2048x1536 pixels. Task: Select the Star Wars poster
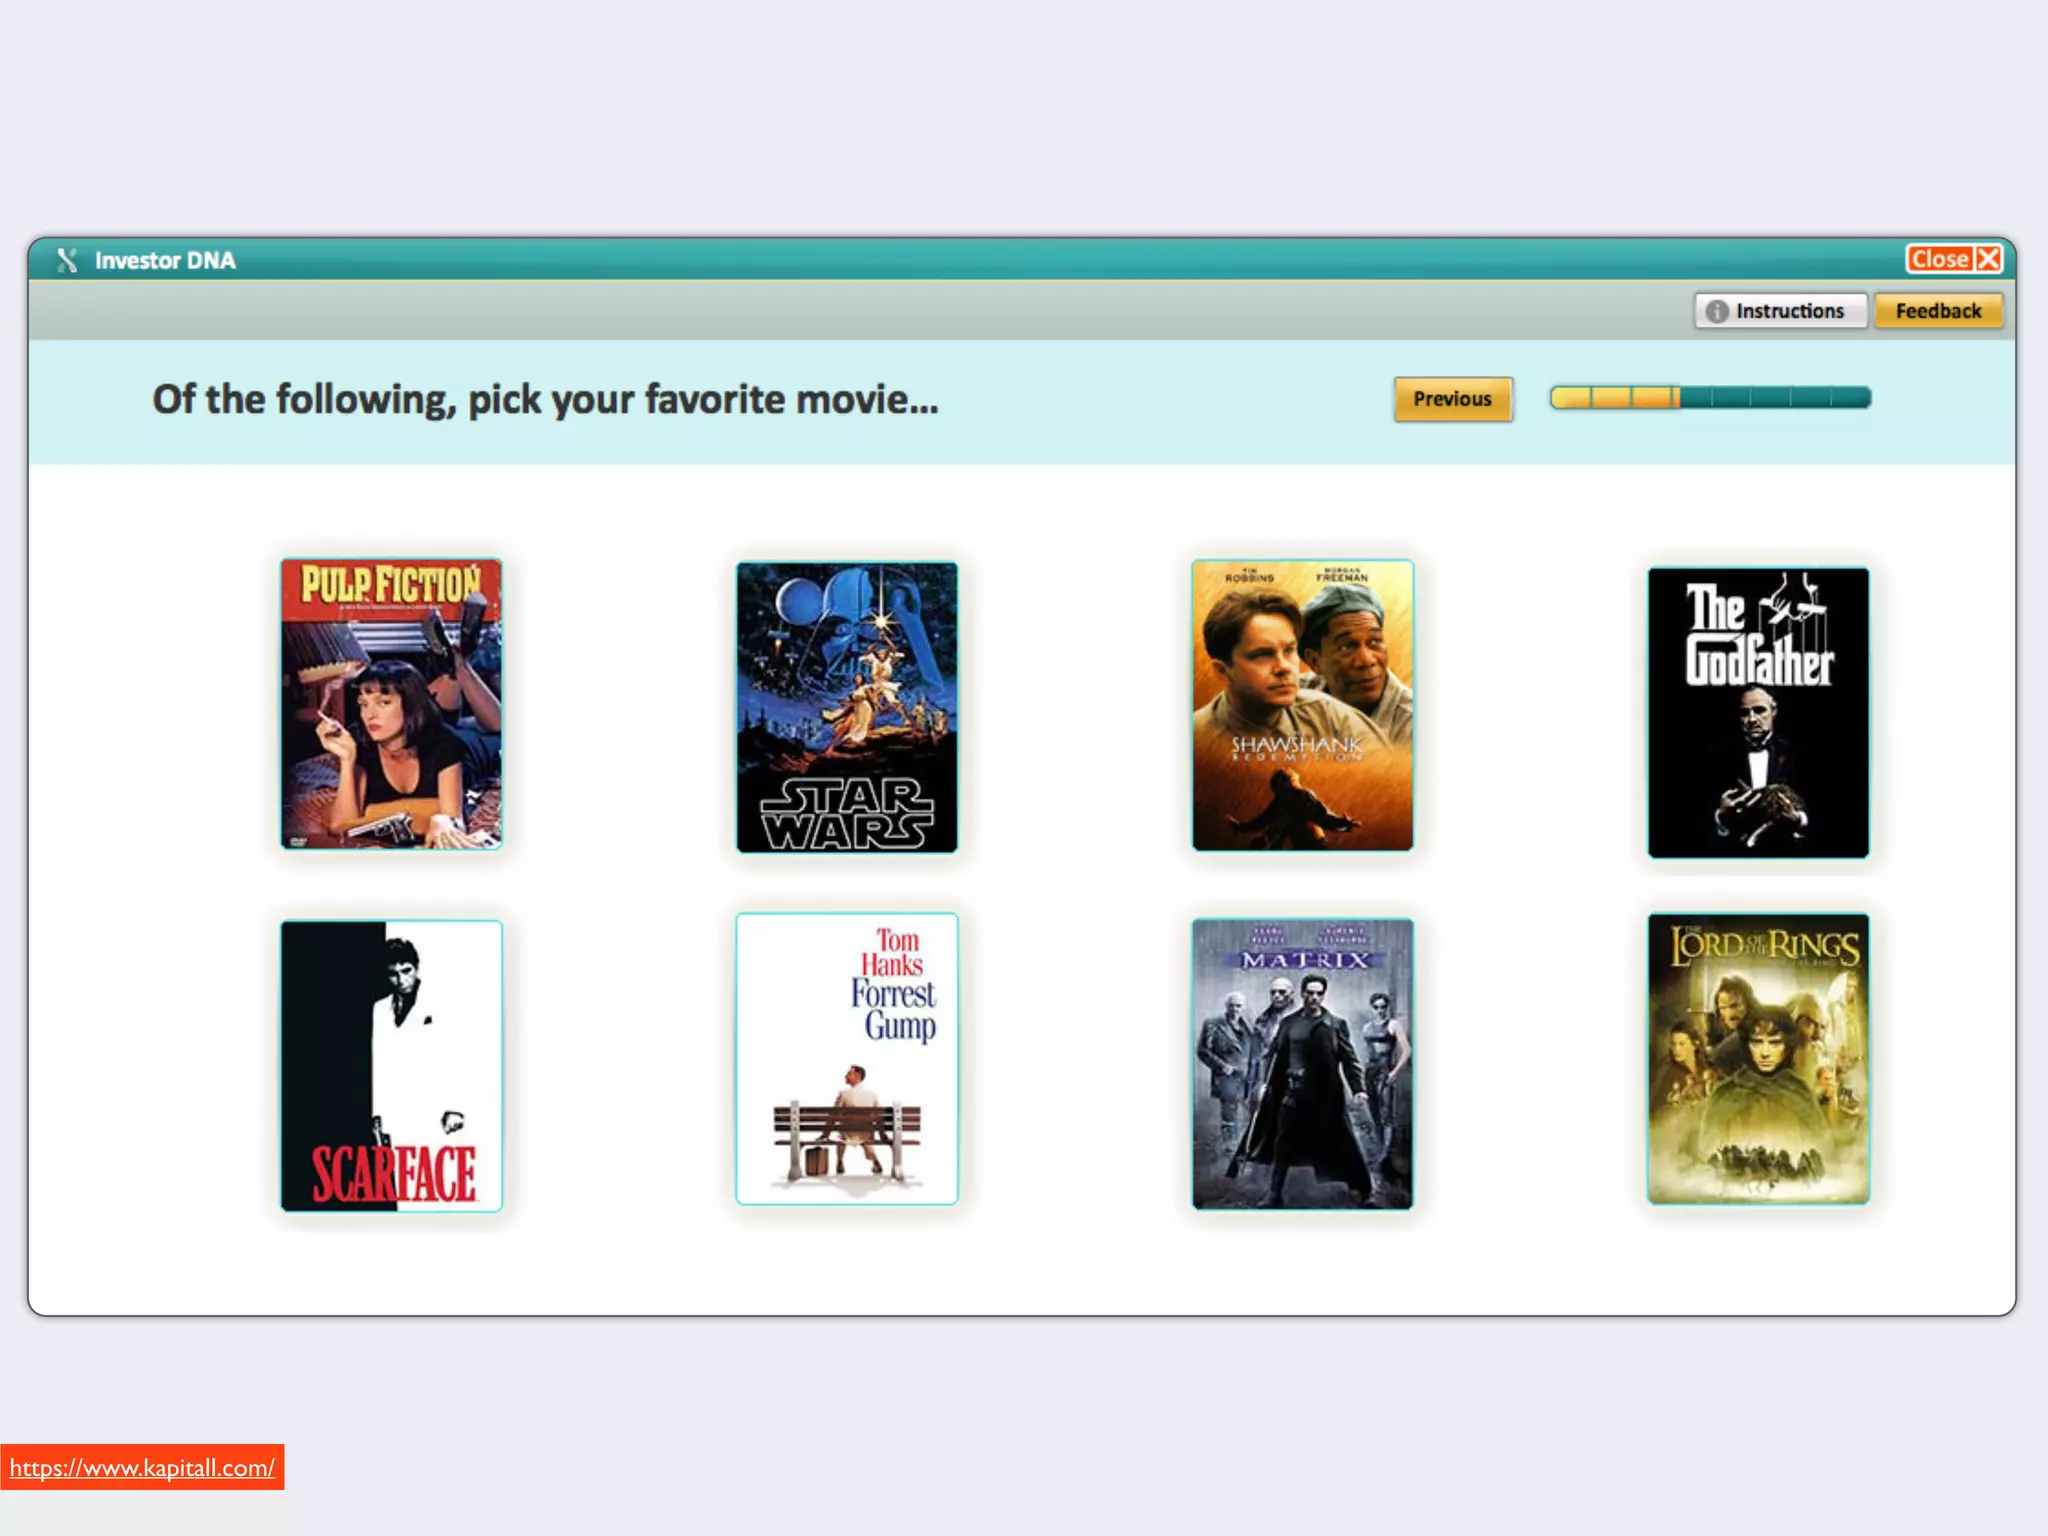click(x=847, y=707)
